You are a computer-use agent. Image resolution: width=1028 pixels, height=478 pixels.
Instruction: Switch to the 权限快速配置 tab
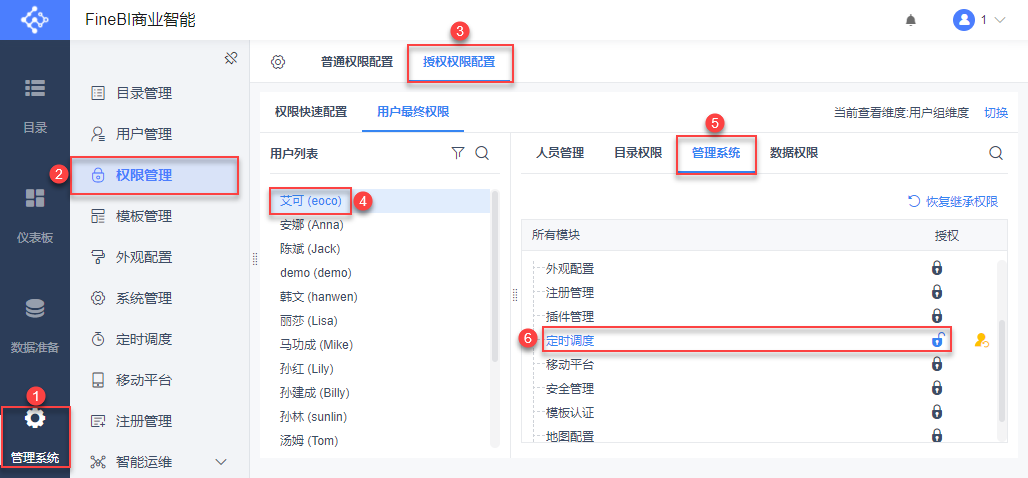click(x=311, y=111)
